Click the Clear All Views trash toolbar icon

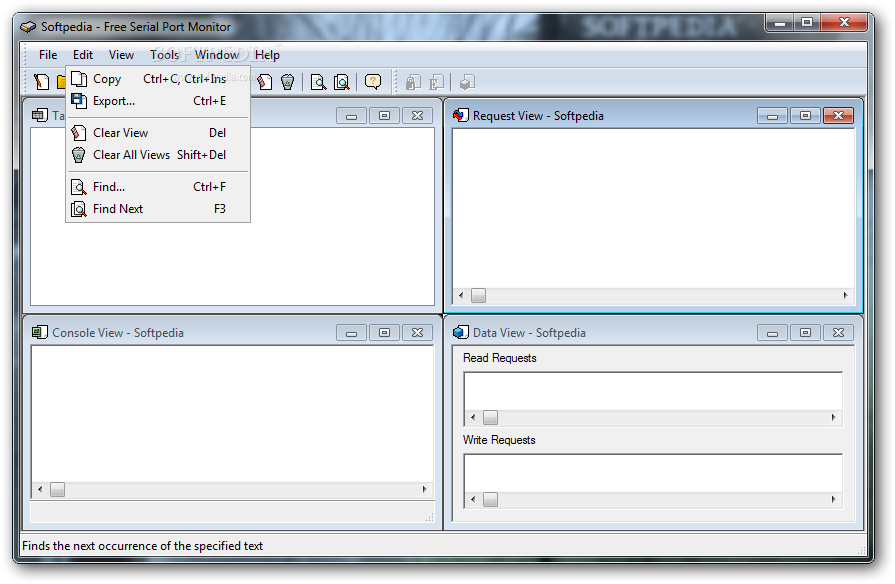click(288, 82)
